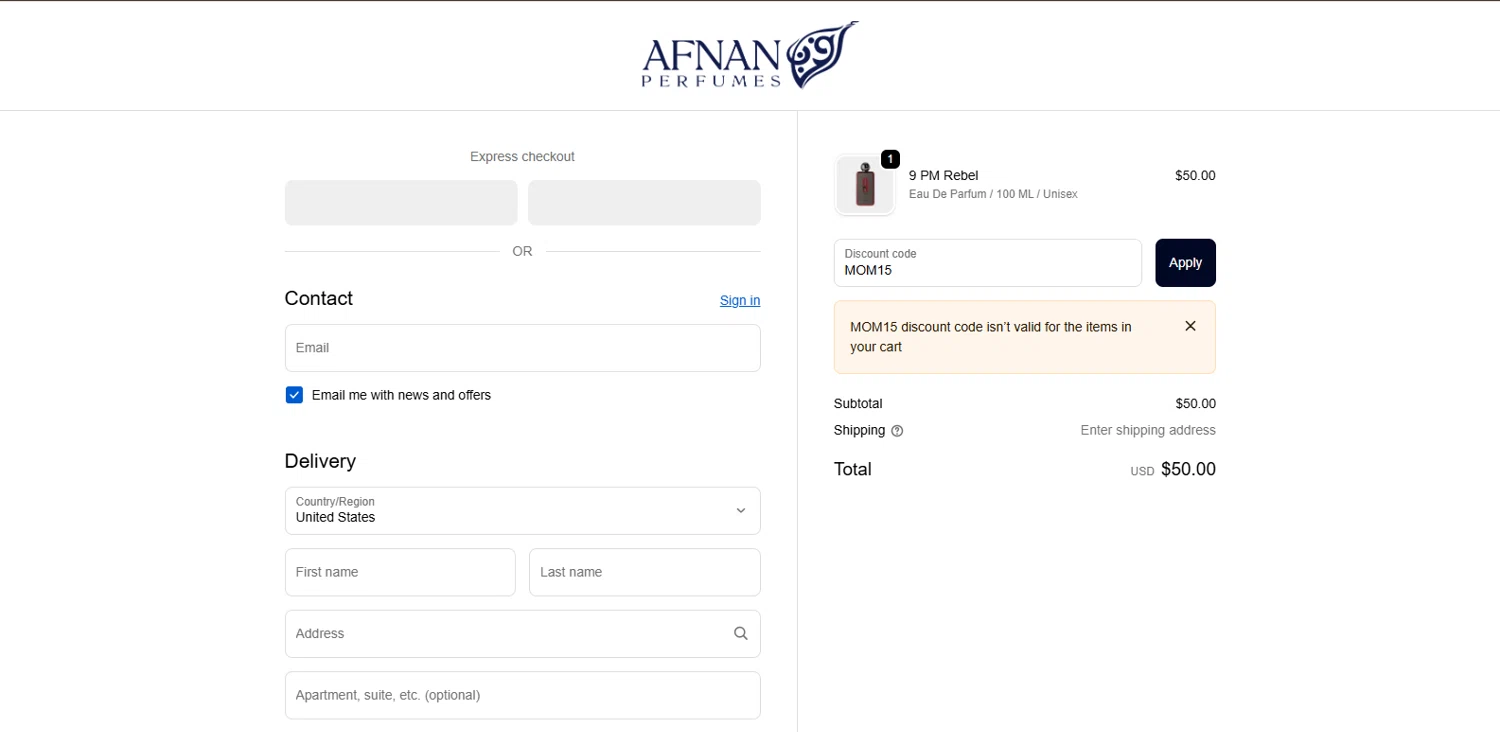
Task: Uncheck Email me with news and offers
Action: click(294, 395)
